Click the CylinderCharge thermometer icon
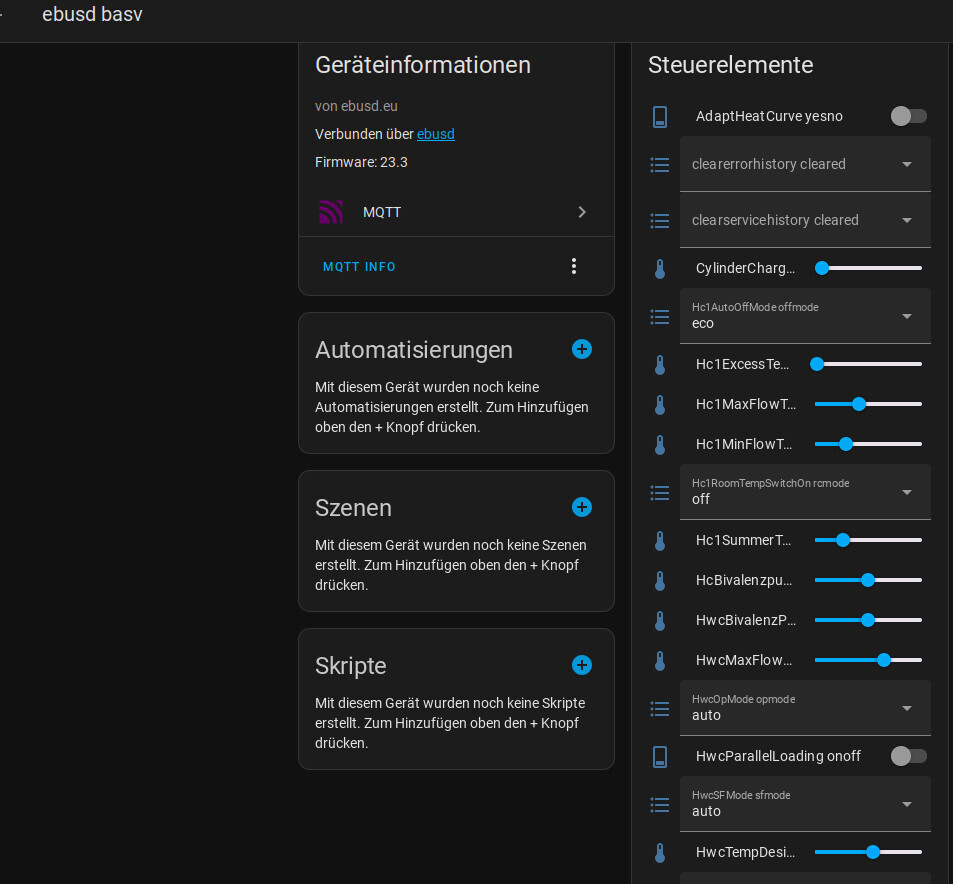Screen dimensions: 953x884 (x=660, y=269)
